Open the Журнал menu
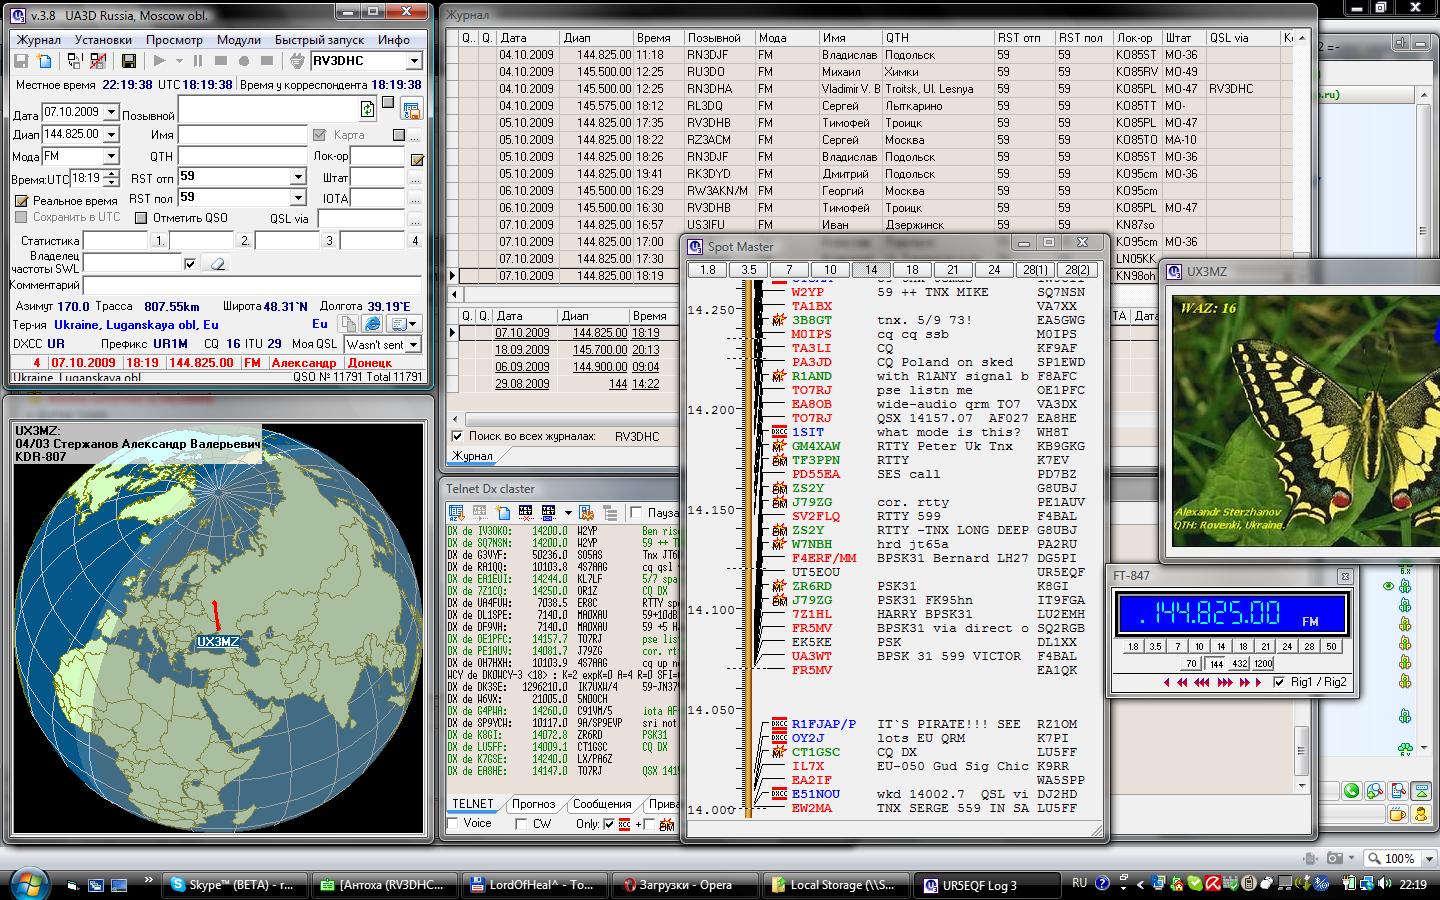The width and height of the screenshot is (1440, 900). pyautogui.click(x=39, y=40)
